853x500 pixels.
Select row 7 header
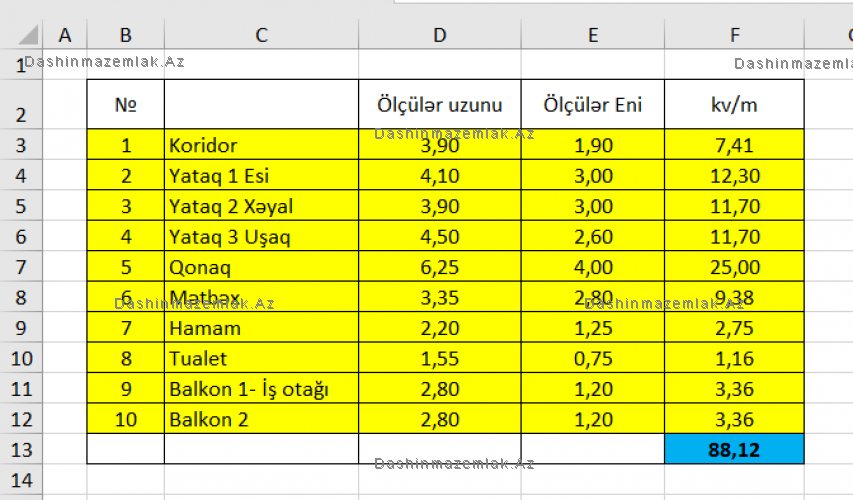pos(21,267)
